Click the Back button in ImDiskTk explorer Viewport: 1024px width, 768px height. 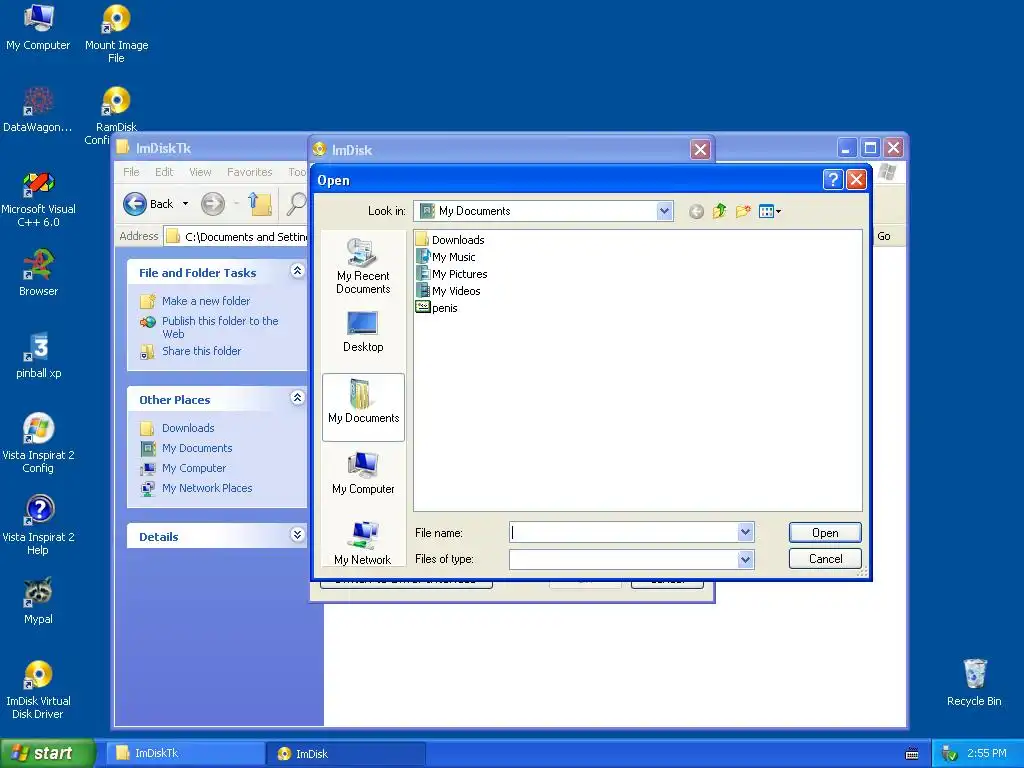(148, 204)
